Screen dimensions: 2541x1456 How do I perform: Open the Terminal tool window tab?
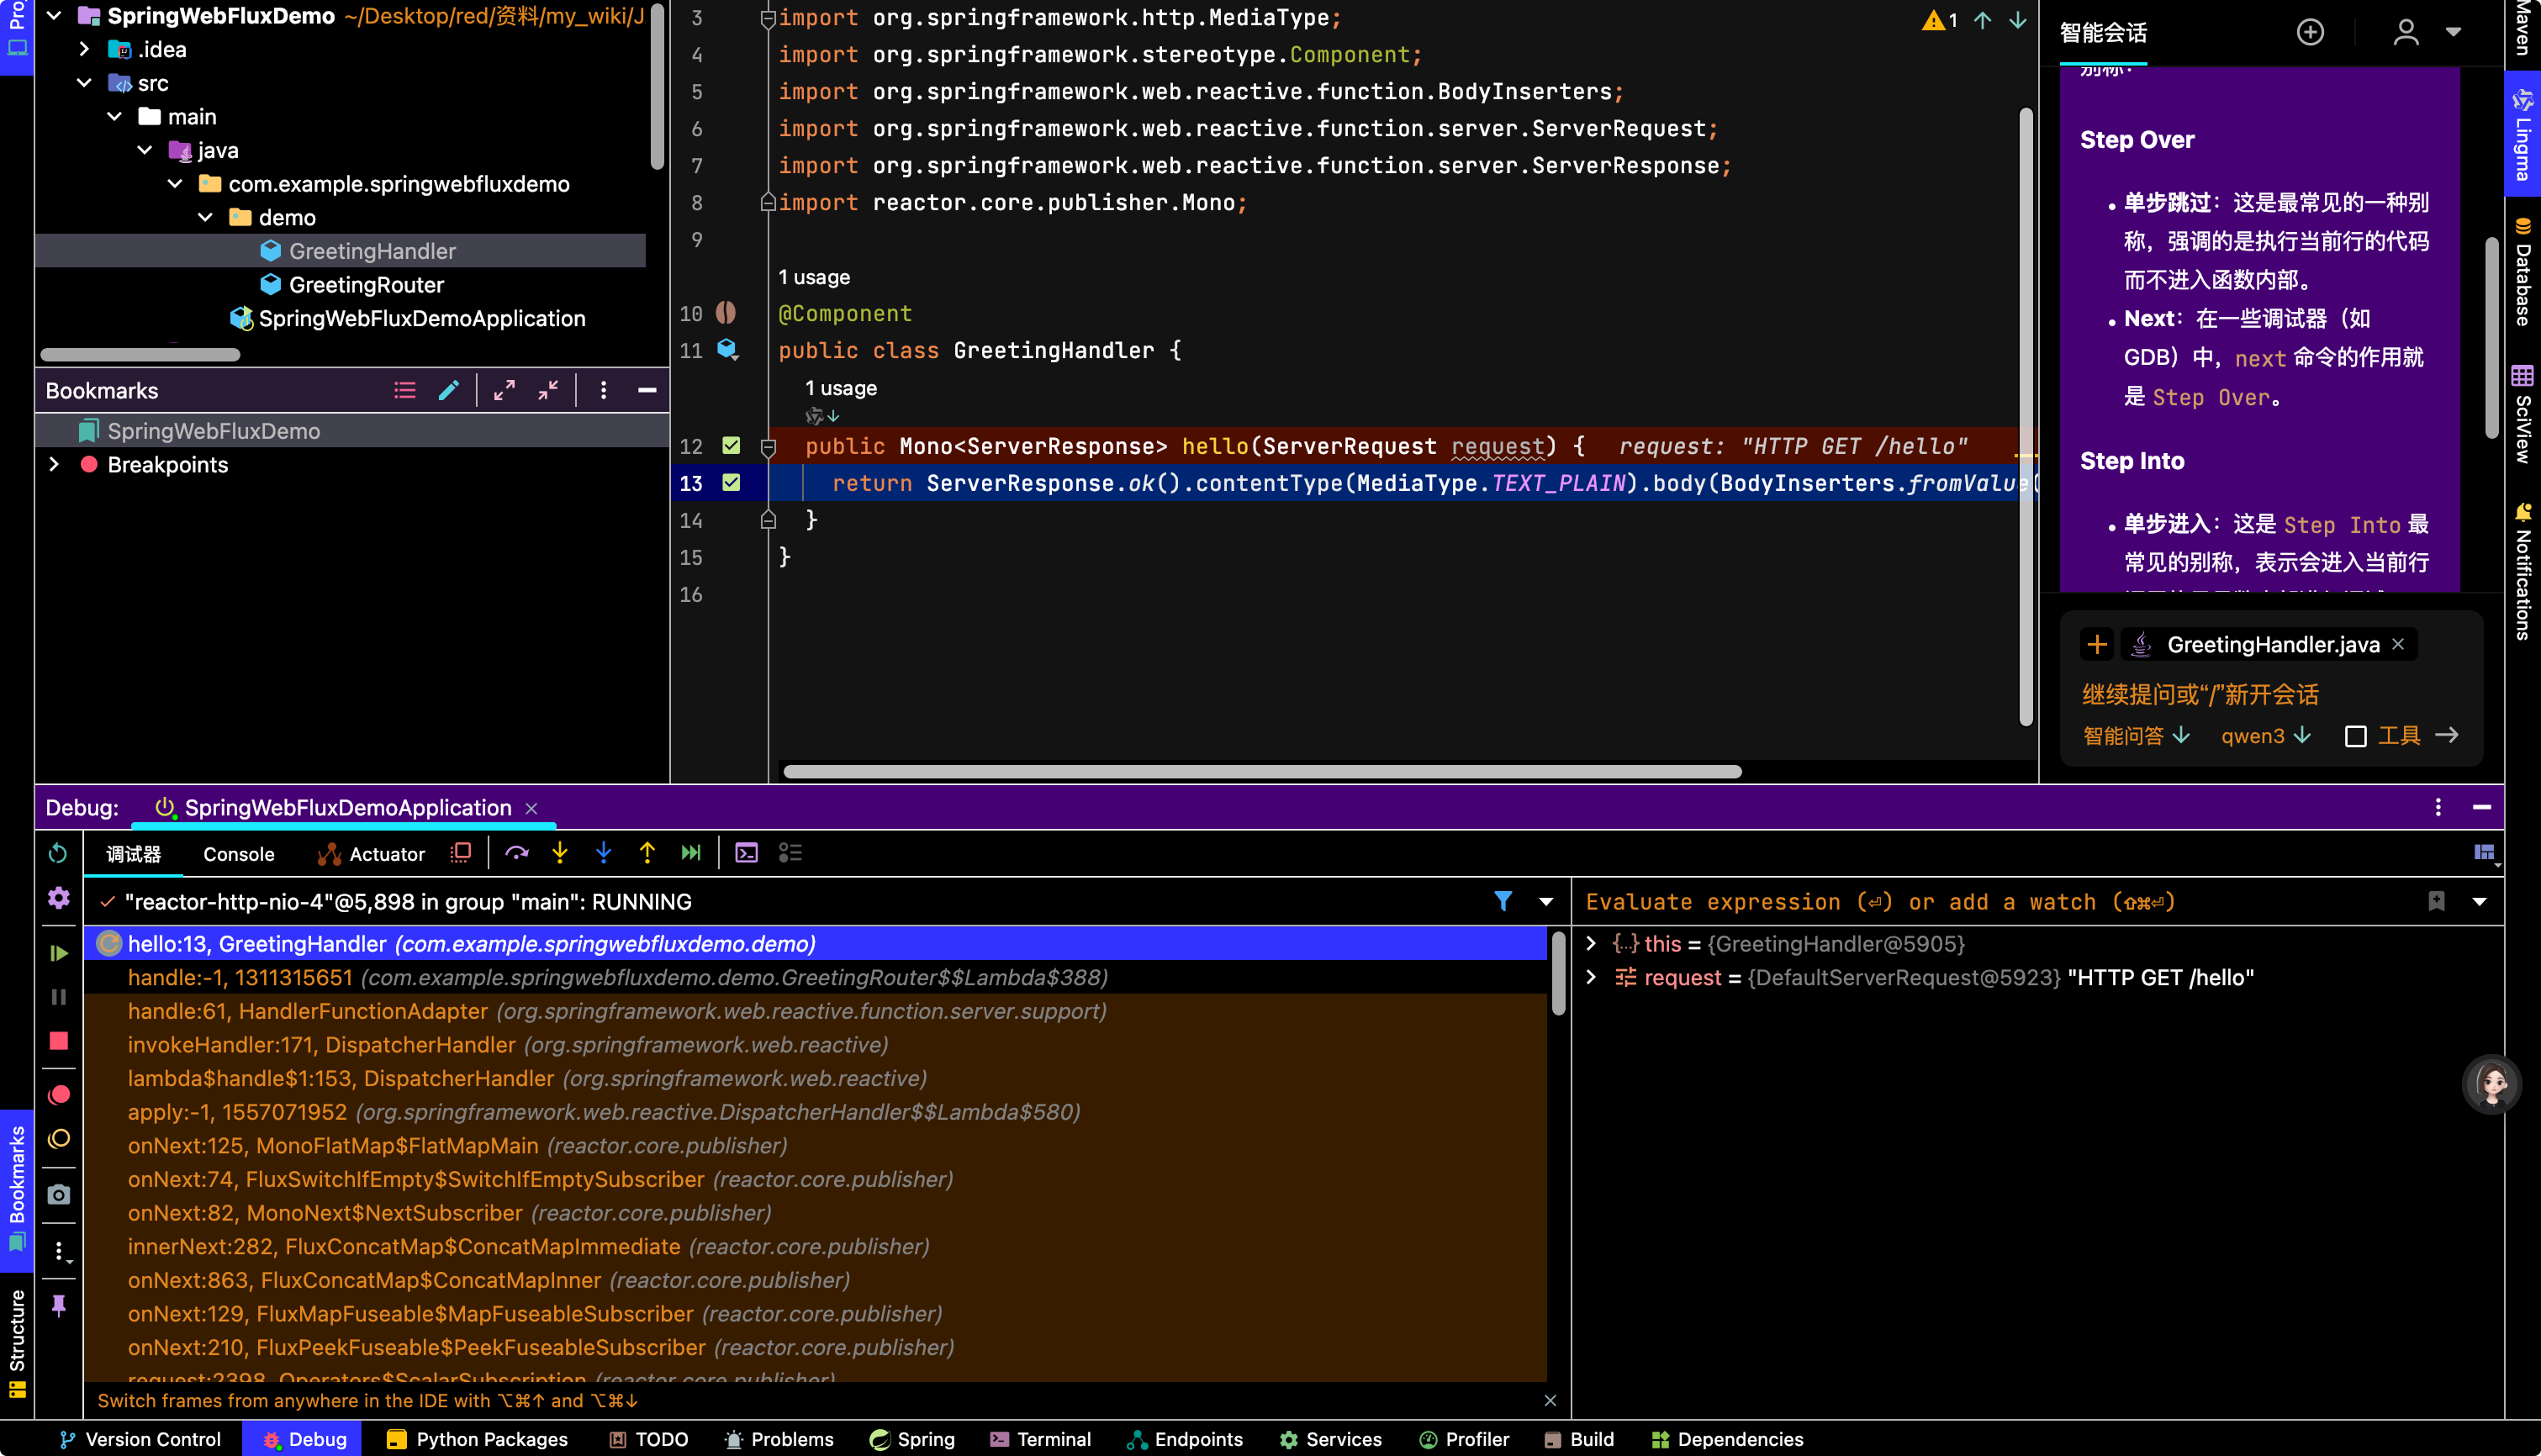1040,1439
